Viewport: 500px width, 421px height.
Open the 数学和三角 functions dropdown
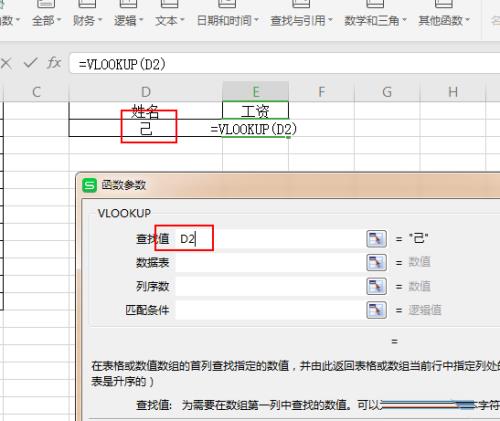tap(375, 21)
